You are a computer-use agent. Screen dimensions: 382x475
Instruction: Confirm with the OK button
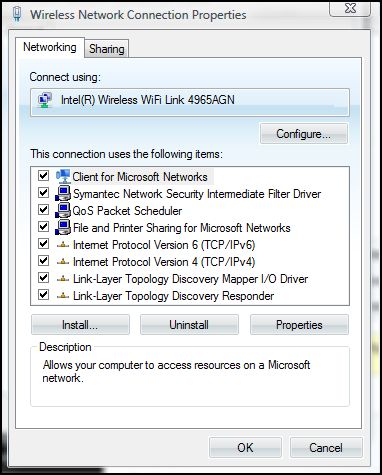pos(245,448)
